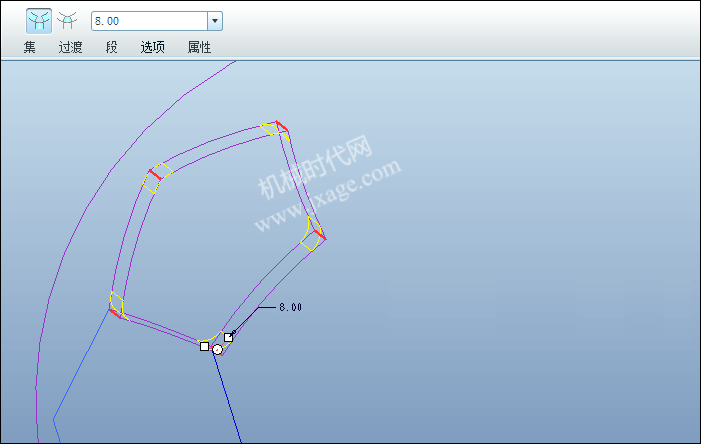Open the 选项 tab
Screen dimensions: 701x444
tap(152, 47)
